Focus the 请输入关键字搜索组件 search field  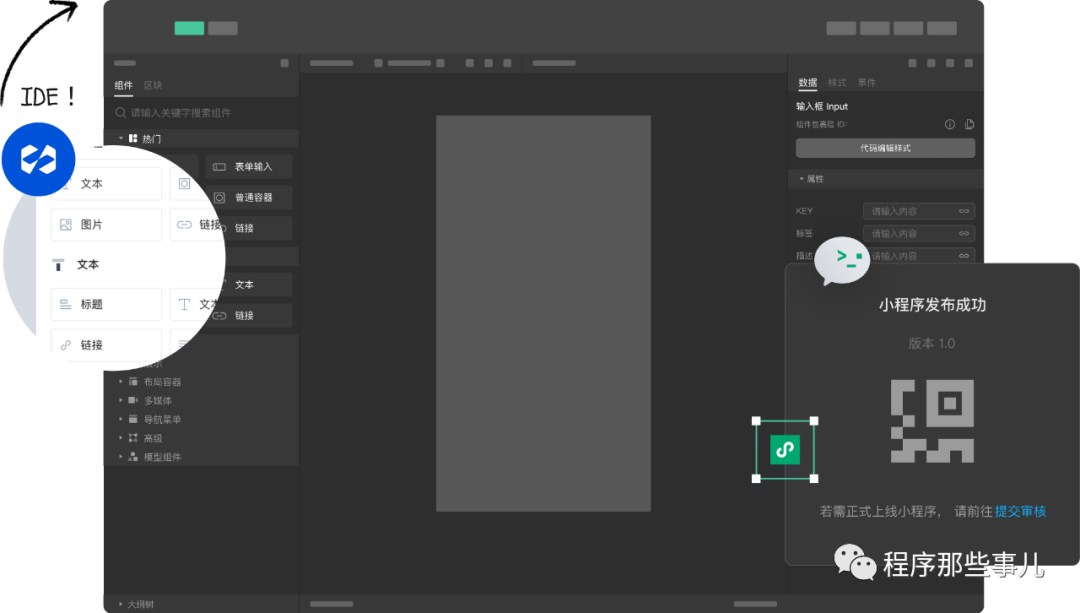[201, 113]
